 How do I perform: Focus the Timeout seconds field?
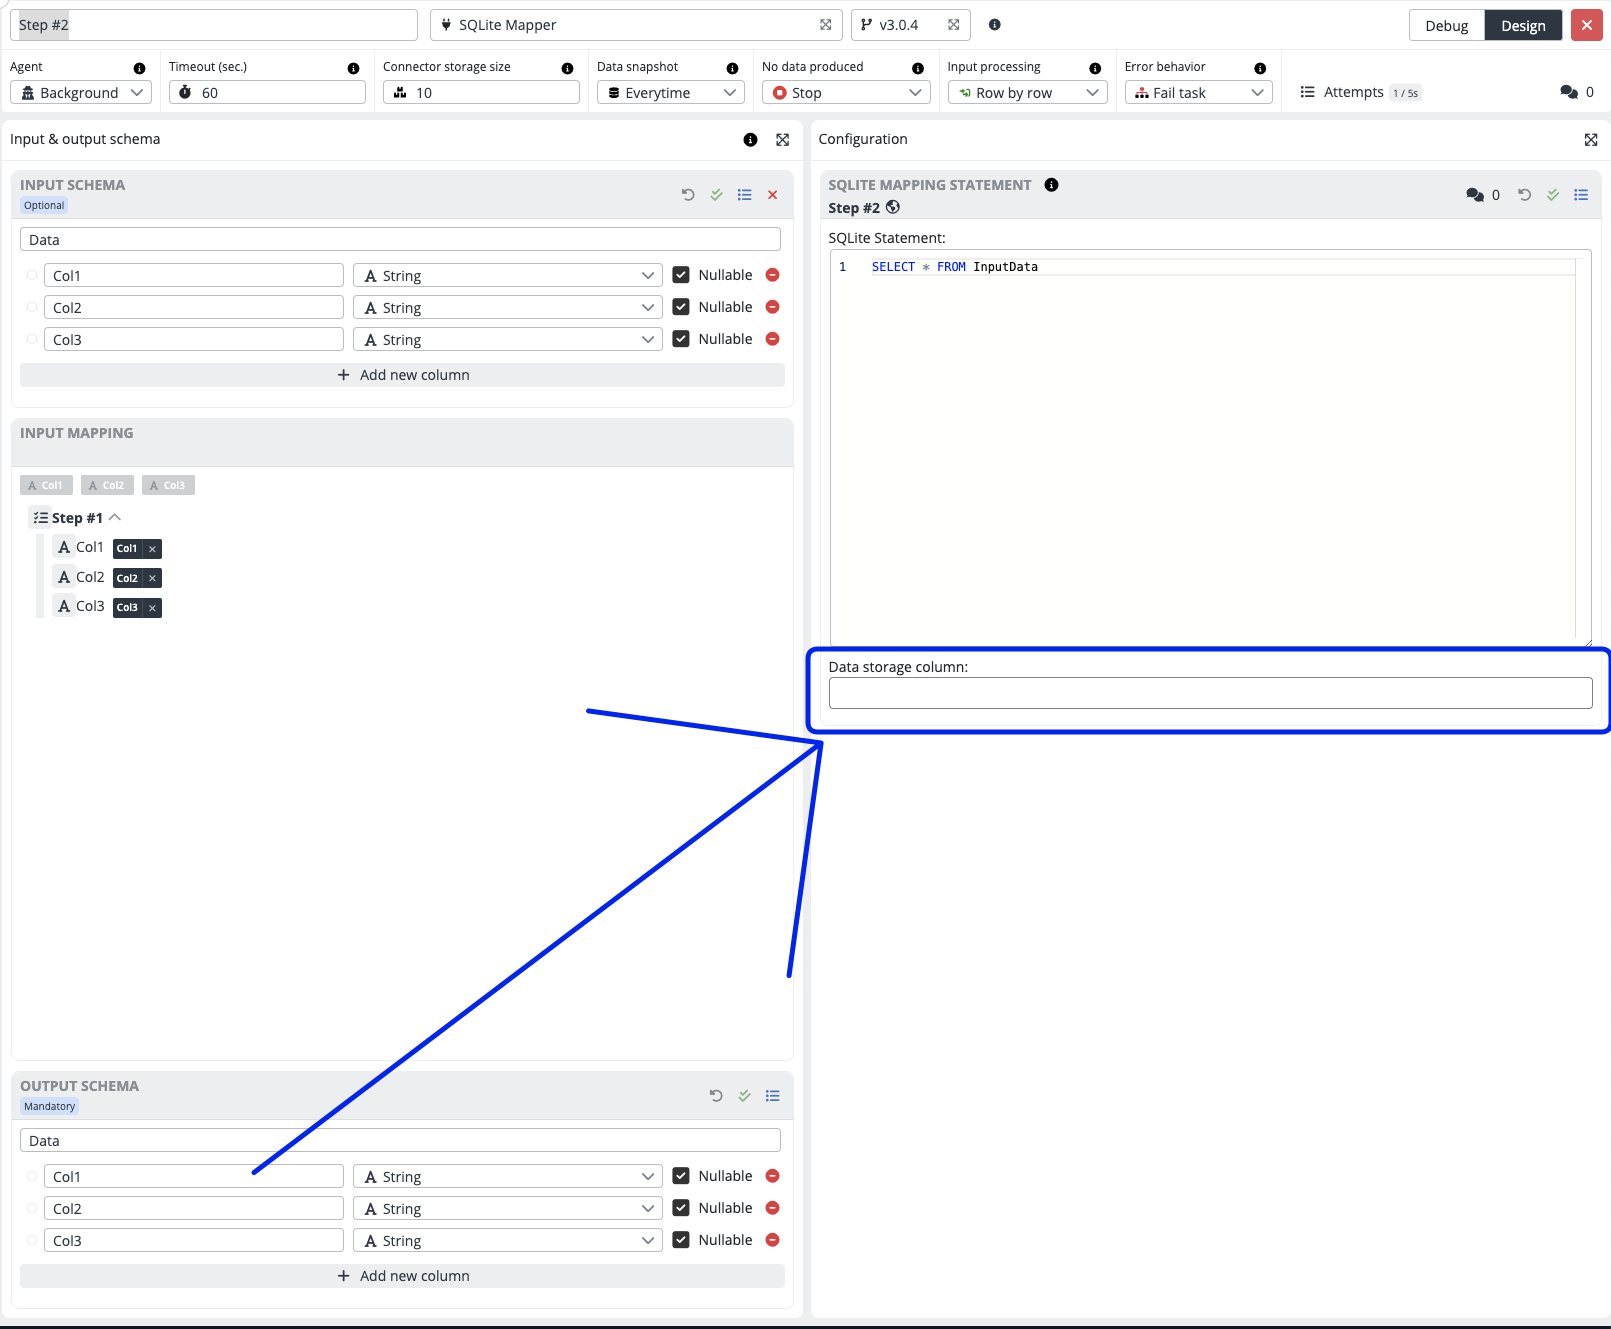point(267,93)
